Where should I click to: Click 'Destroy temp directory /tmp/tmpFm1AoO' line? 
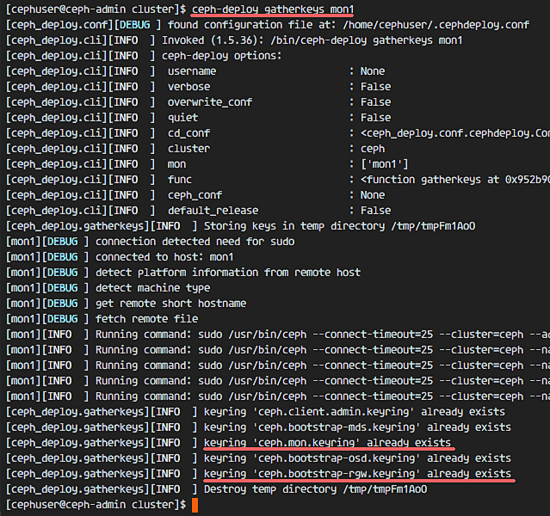(x=315, y=489)
